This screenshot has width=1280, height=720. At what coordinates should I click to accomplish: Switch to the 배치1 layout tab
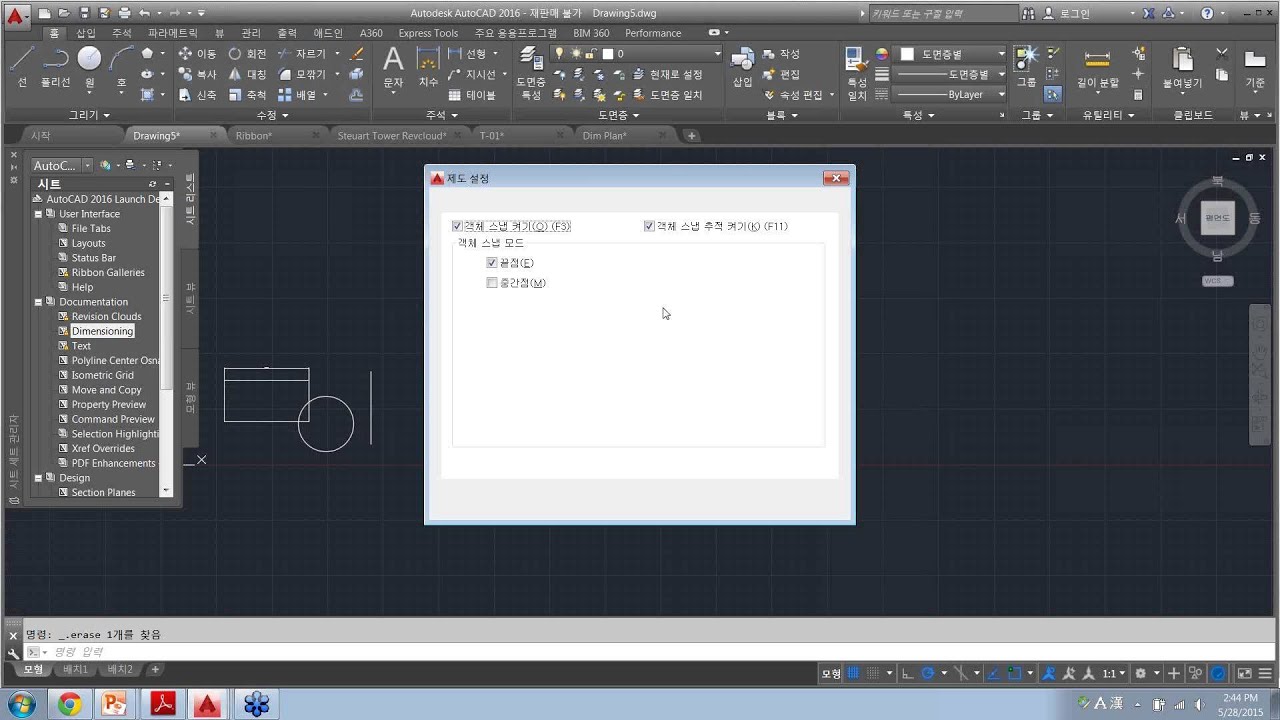76,669
